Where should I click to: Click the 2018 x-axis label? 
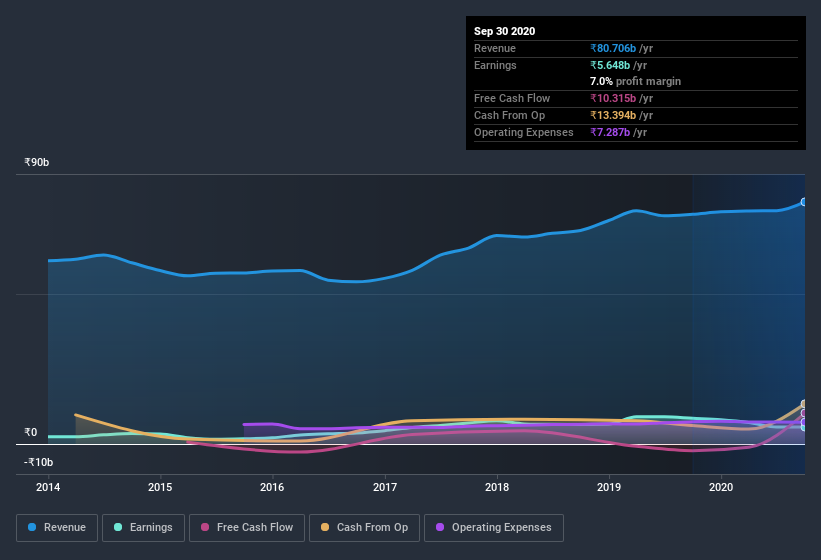click(497, 487)
